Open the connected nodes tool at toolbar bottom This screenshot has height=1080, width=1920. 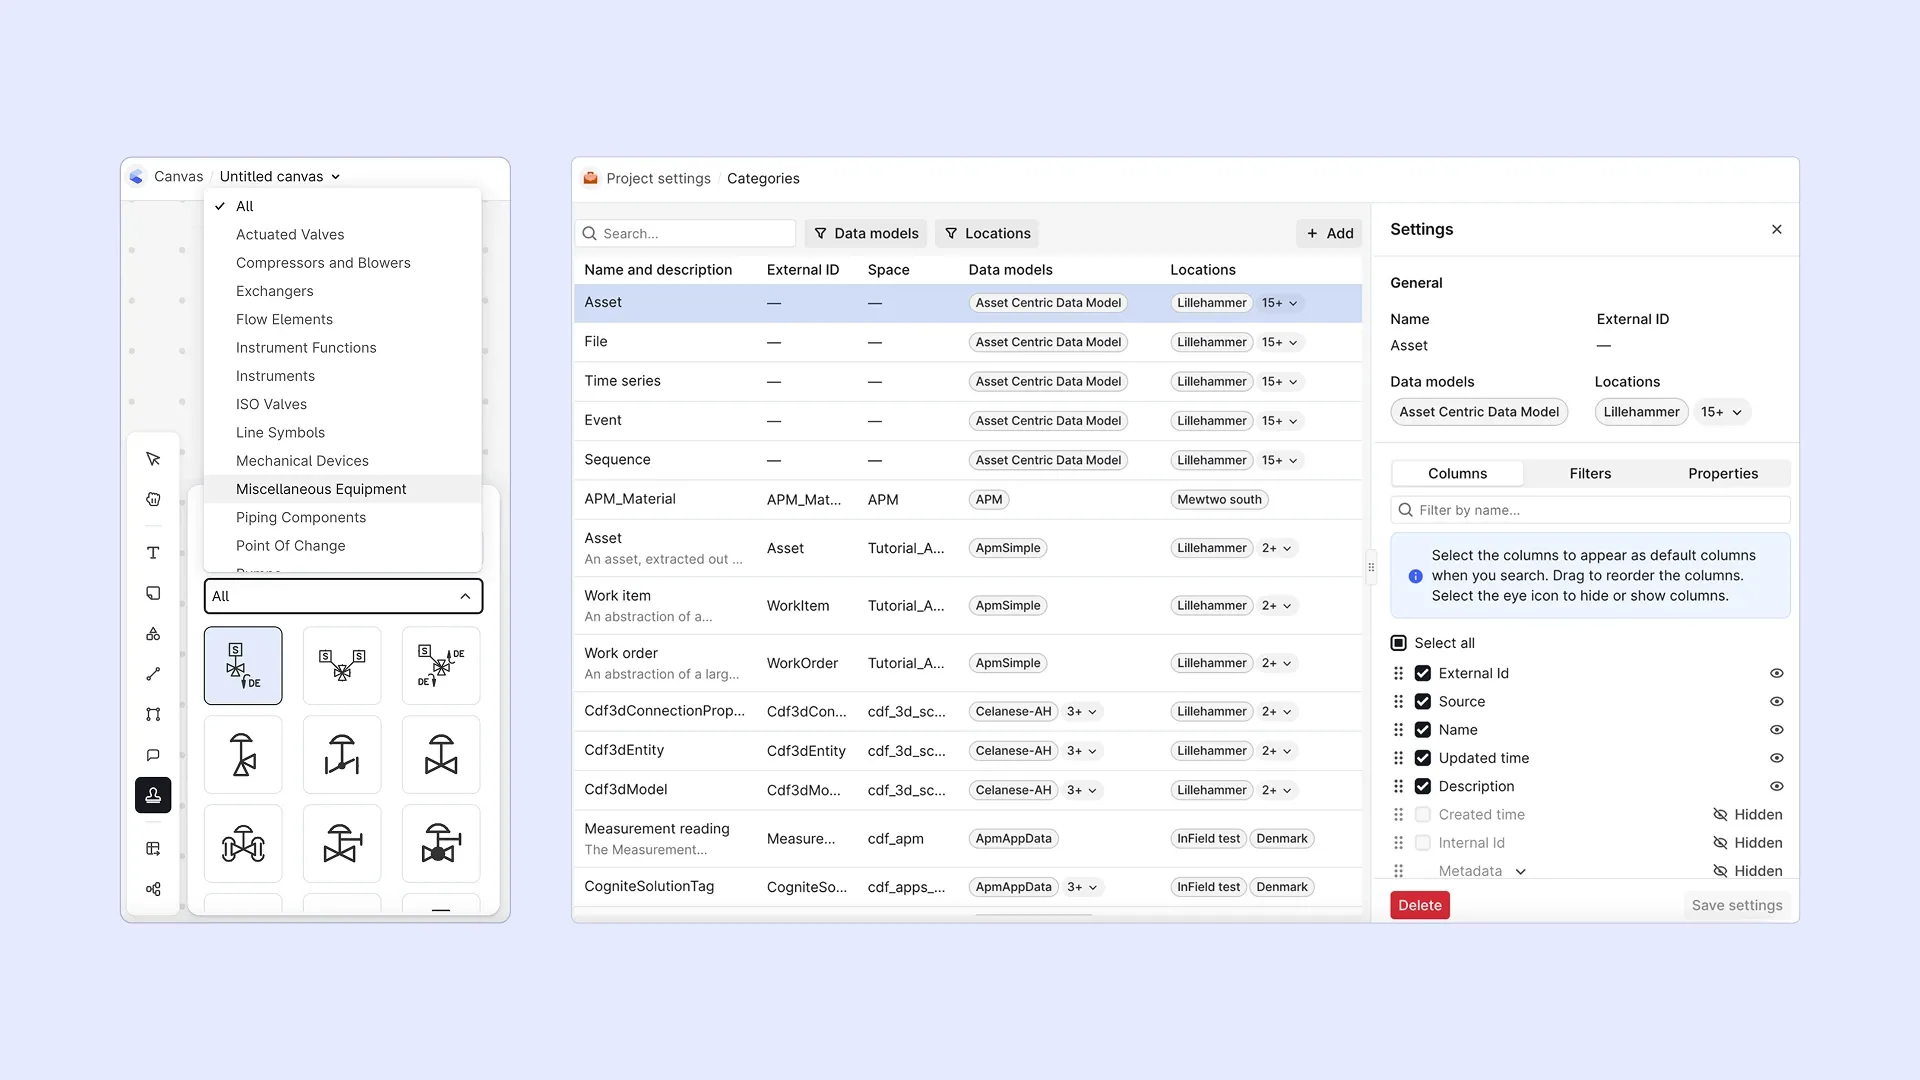coord(153,889)
